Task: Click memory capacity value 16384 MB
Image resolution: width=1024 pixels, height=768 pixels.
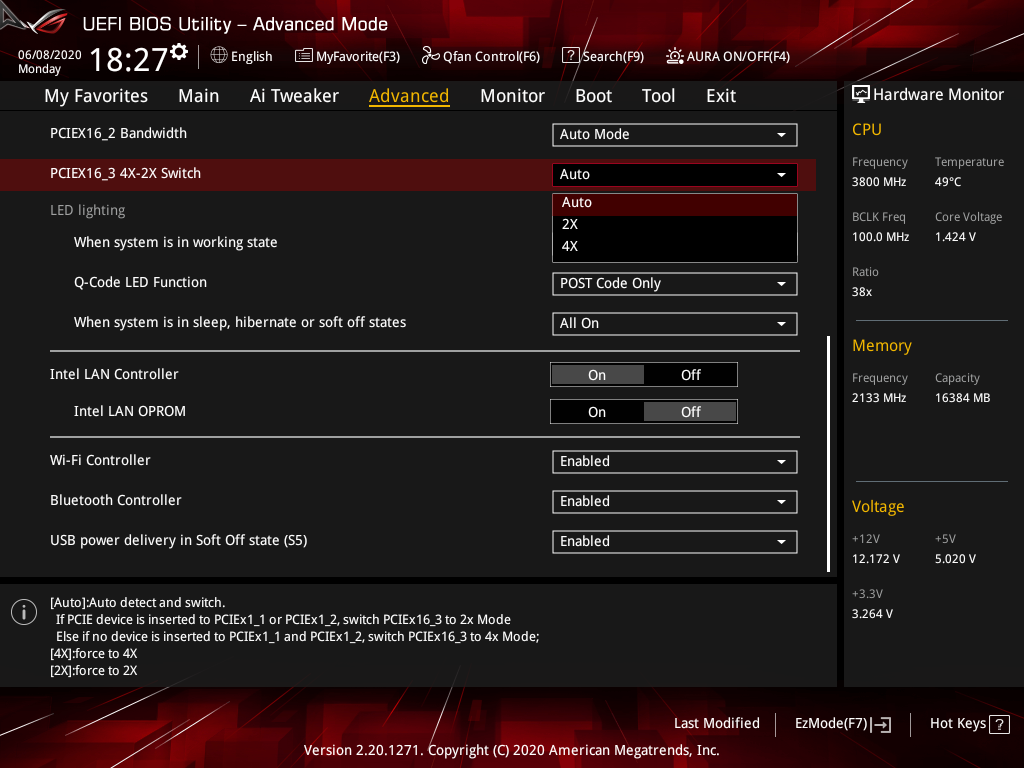Action: 962,398
